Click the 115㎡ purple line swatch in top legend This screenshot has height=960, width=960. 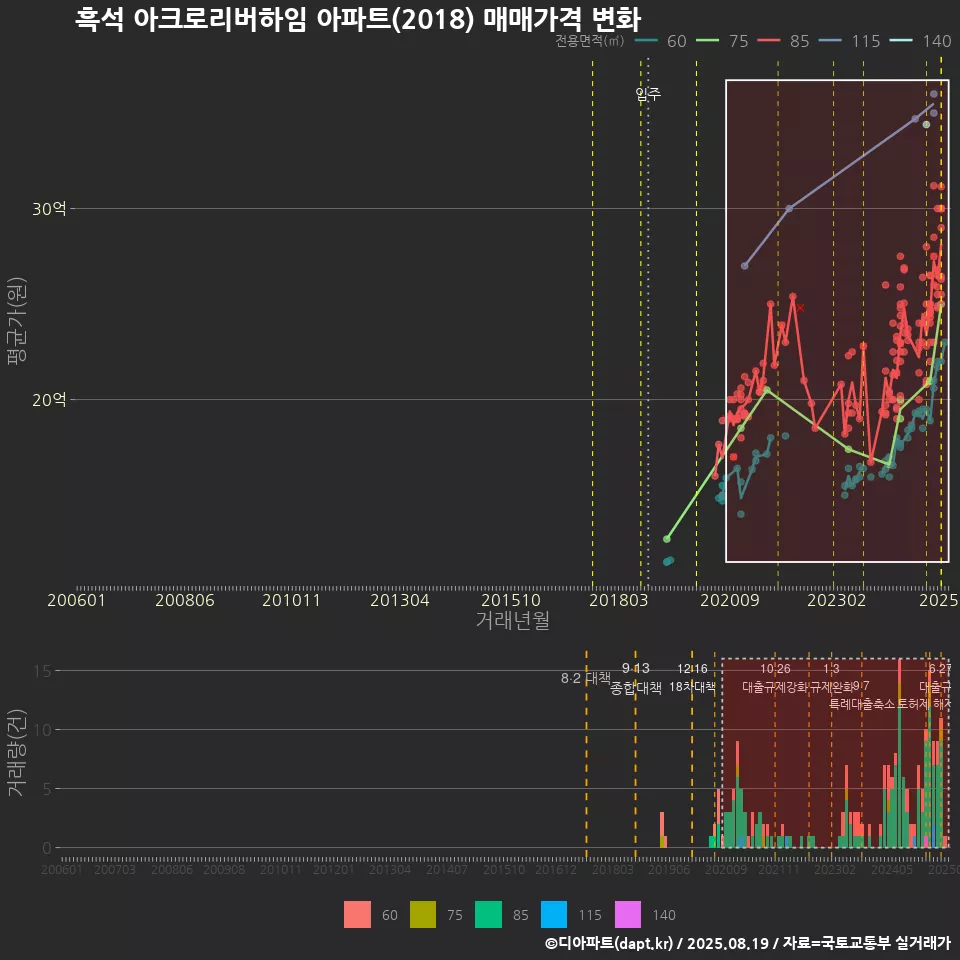[x=830, y=41]
